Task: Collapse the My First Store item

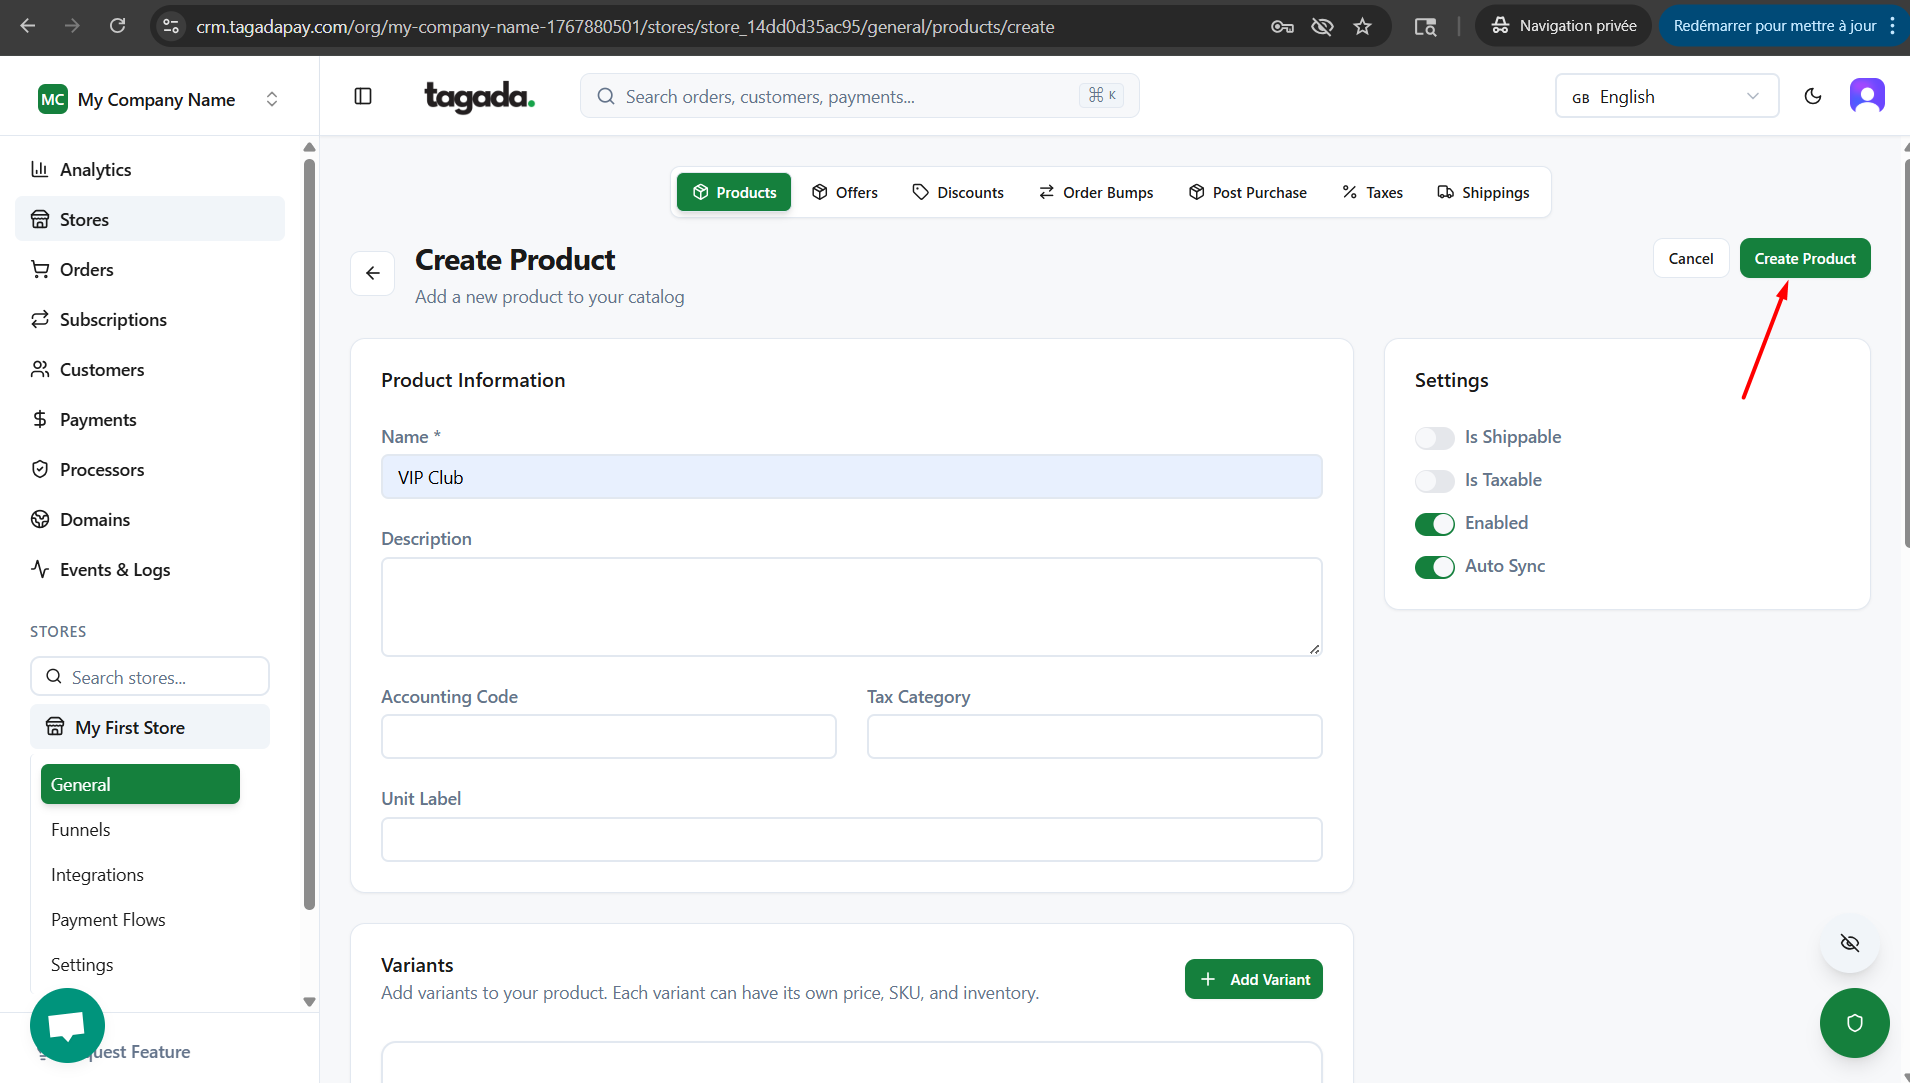Action: [150, 727]
